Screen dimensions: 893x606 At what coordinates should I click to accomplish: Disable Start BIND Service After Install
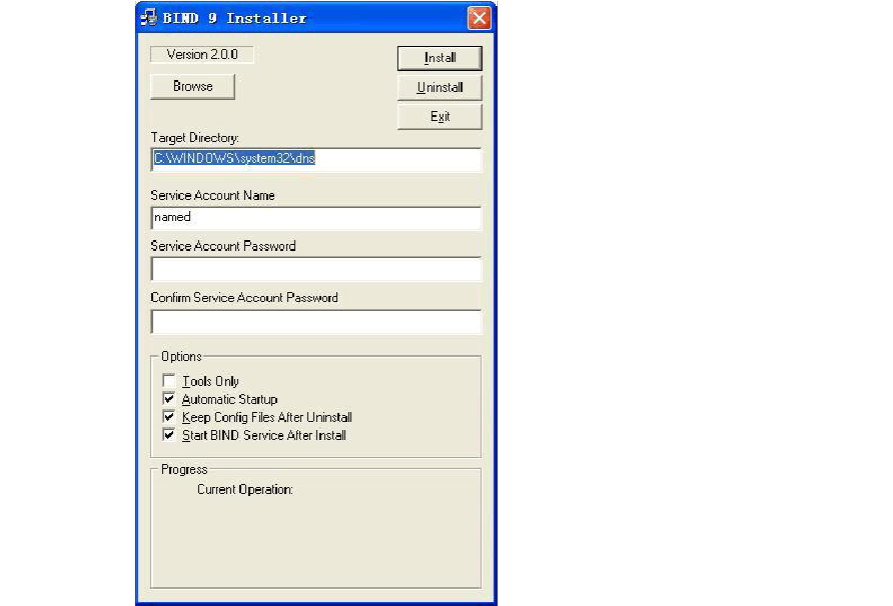click(x=168, y=435)
